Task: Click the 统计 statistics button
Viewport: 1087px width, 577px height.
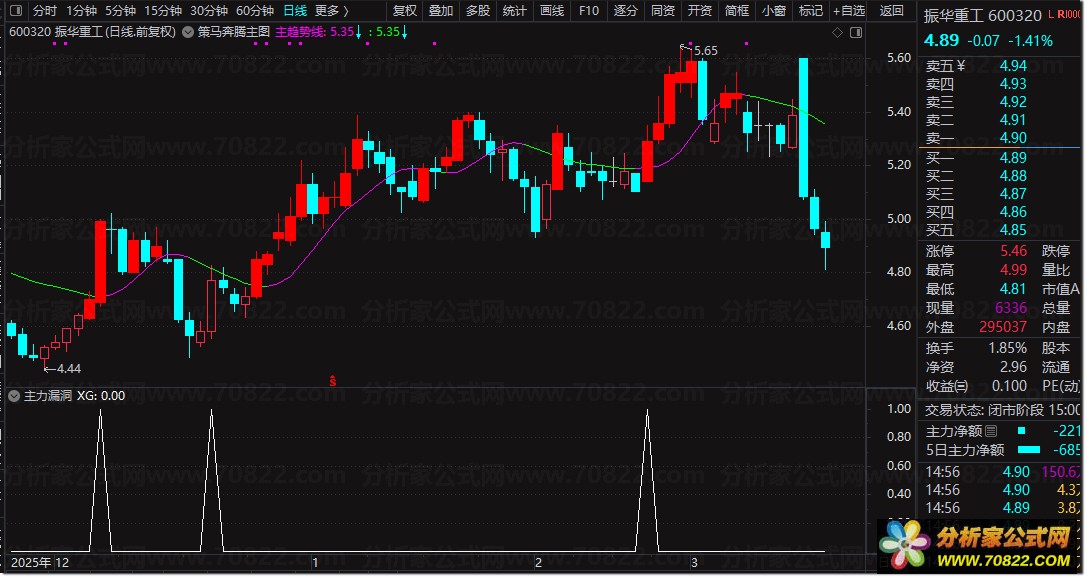Action: [514, 10]
